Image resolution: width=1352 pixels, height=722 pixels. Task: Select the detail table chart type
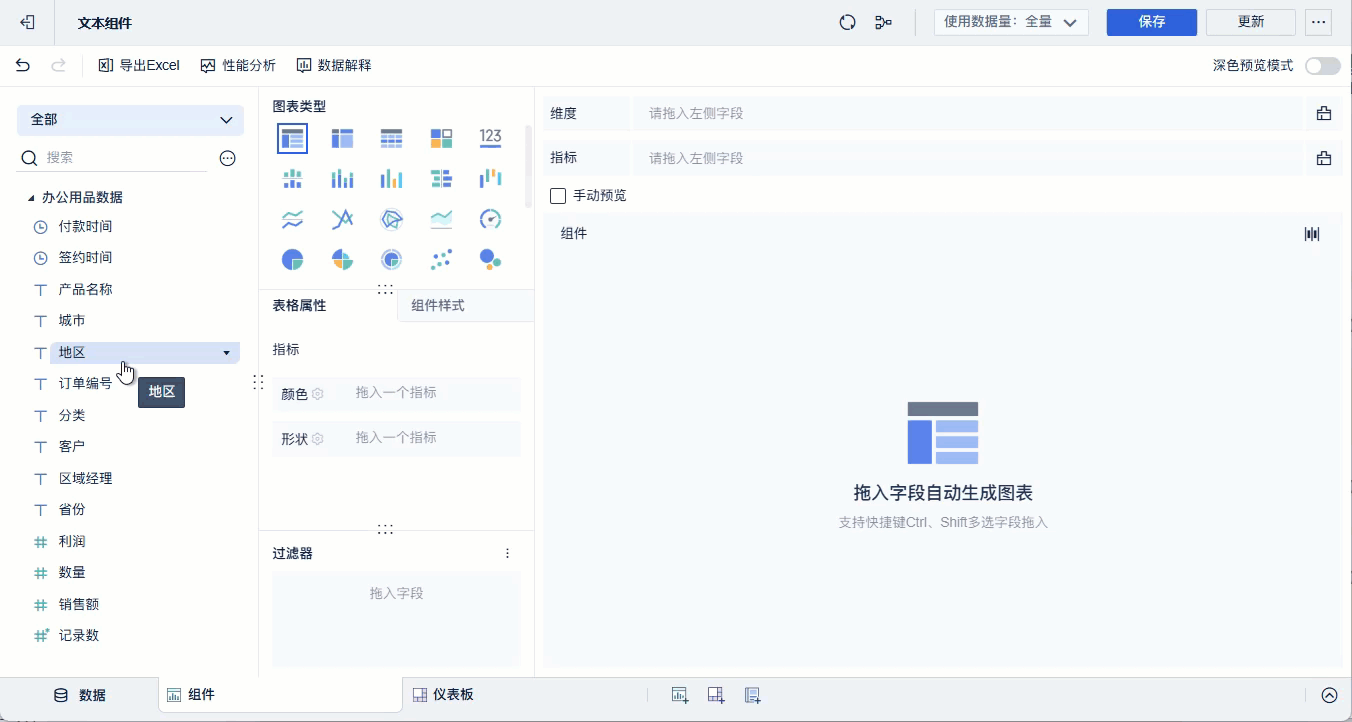click(x=391, y=138)
